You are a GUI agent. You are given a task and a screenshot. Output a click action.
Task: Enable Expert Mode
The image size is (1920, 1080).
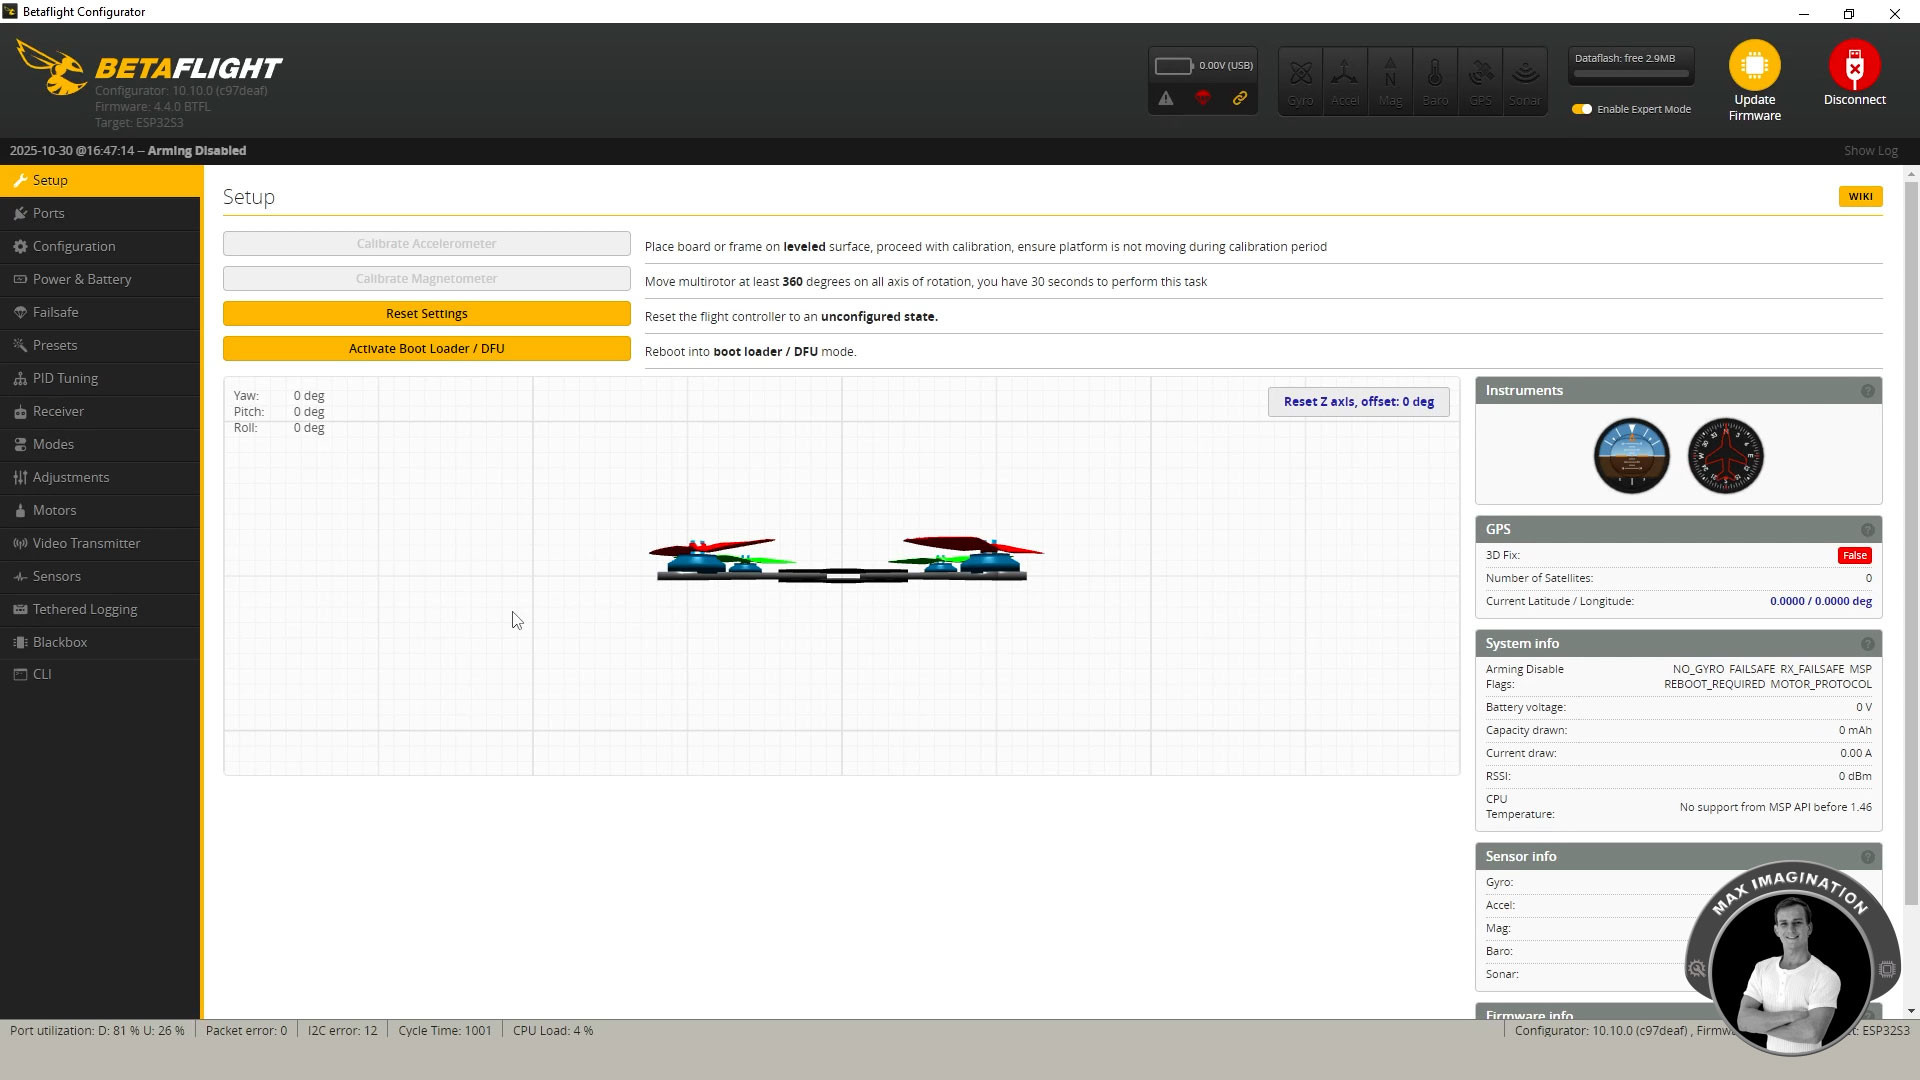coord(1581,108)
